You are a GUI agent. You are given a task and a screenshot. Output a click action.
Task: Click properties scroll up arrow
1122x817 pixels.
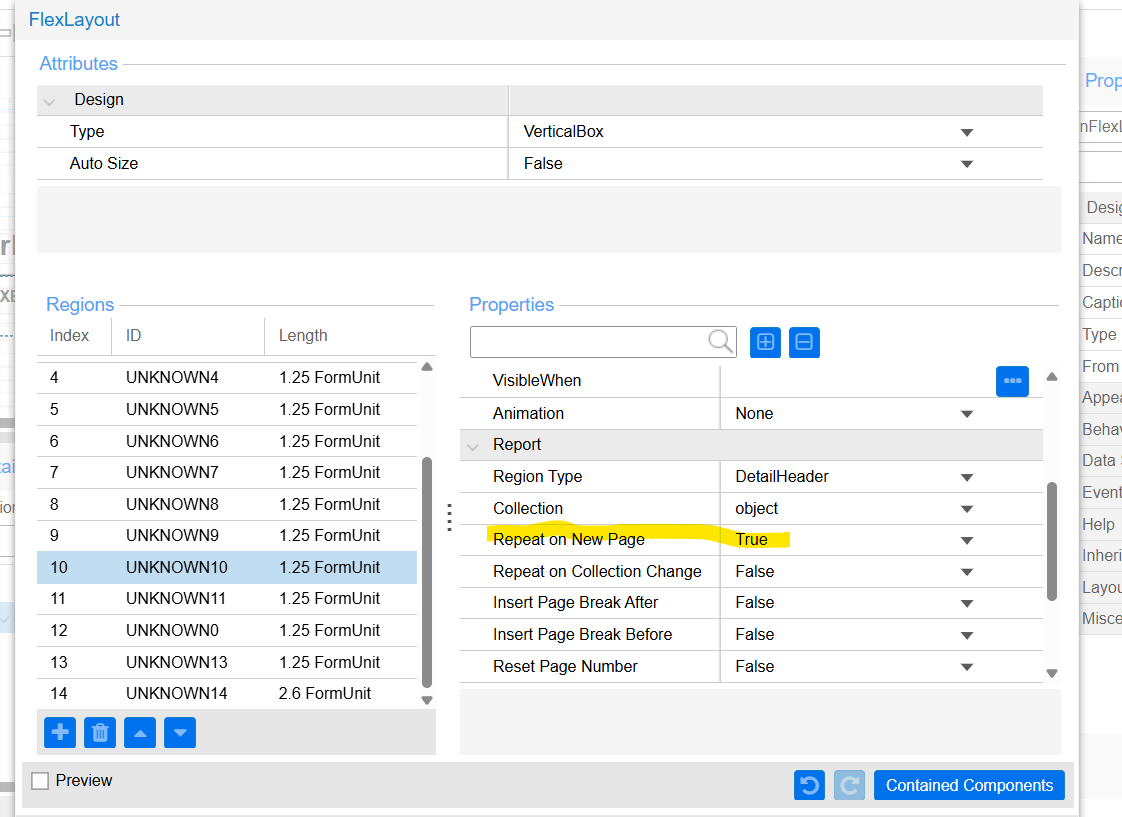click(x=1052, y=376)
